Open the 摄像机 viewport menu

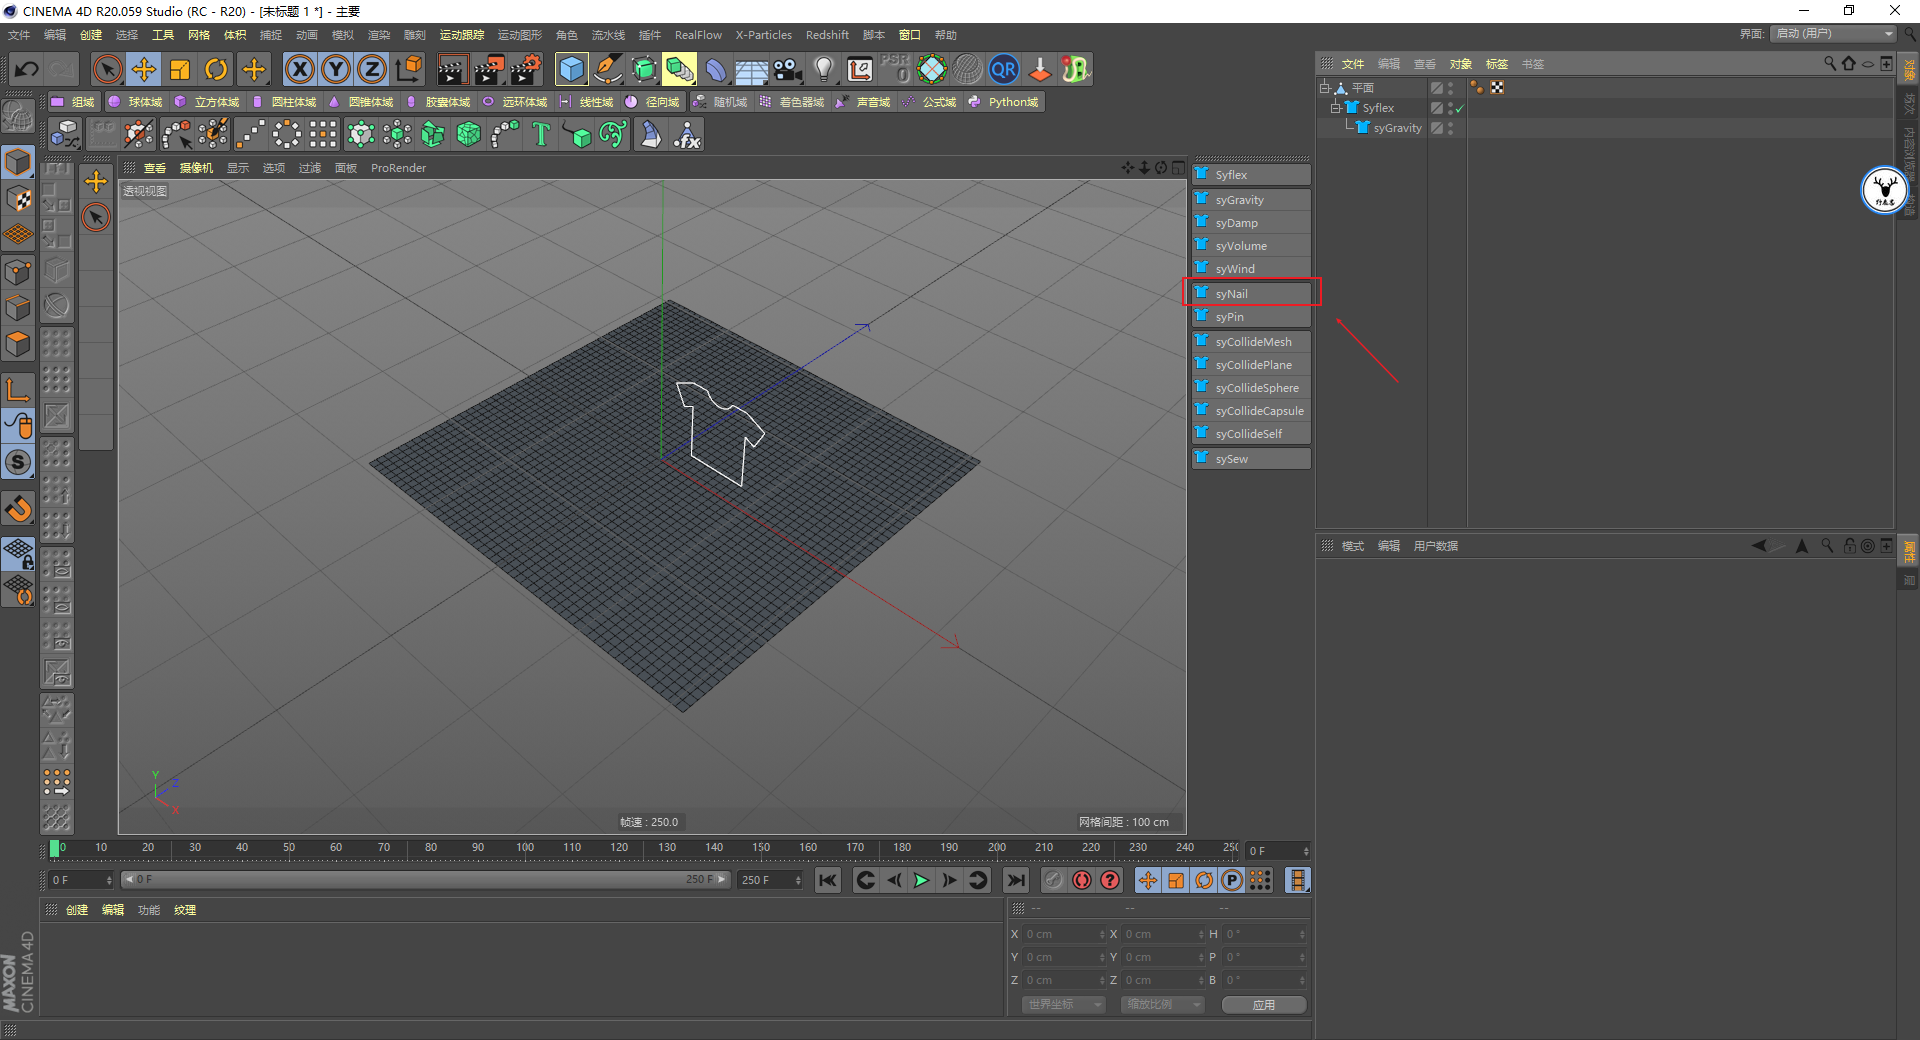tap(196, 168)
